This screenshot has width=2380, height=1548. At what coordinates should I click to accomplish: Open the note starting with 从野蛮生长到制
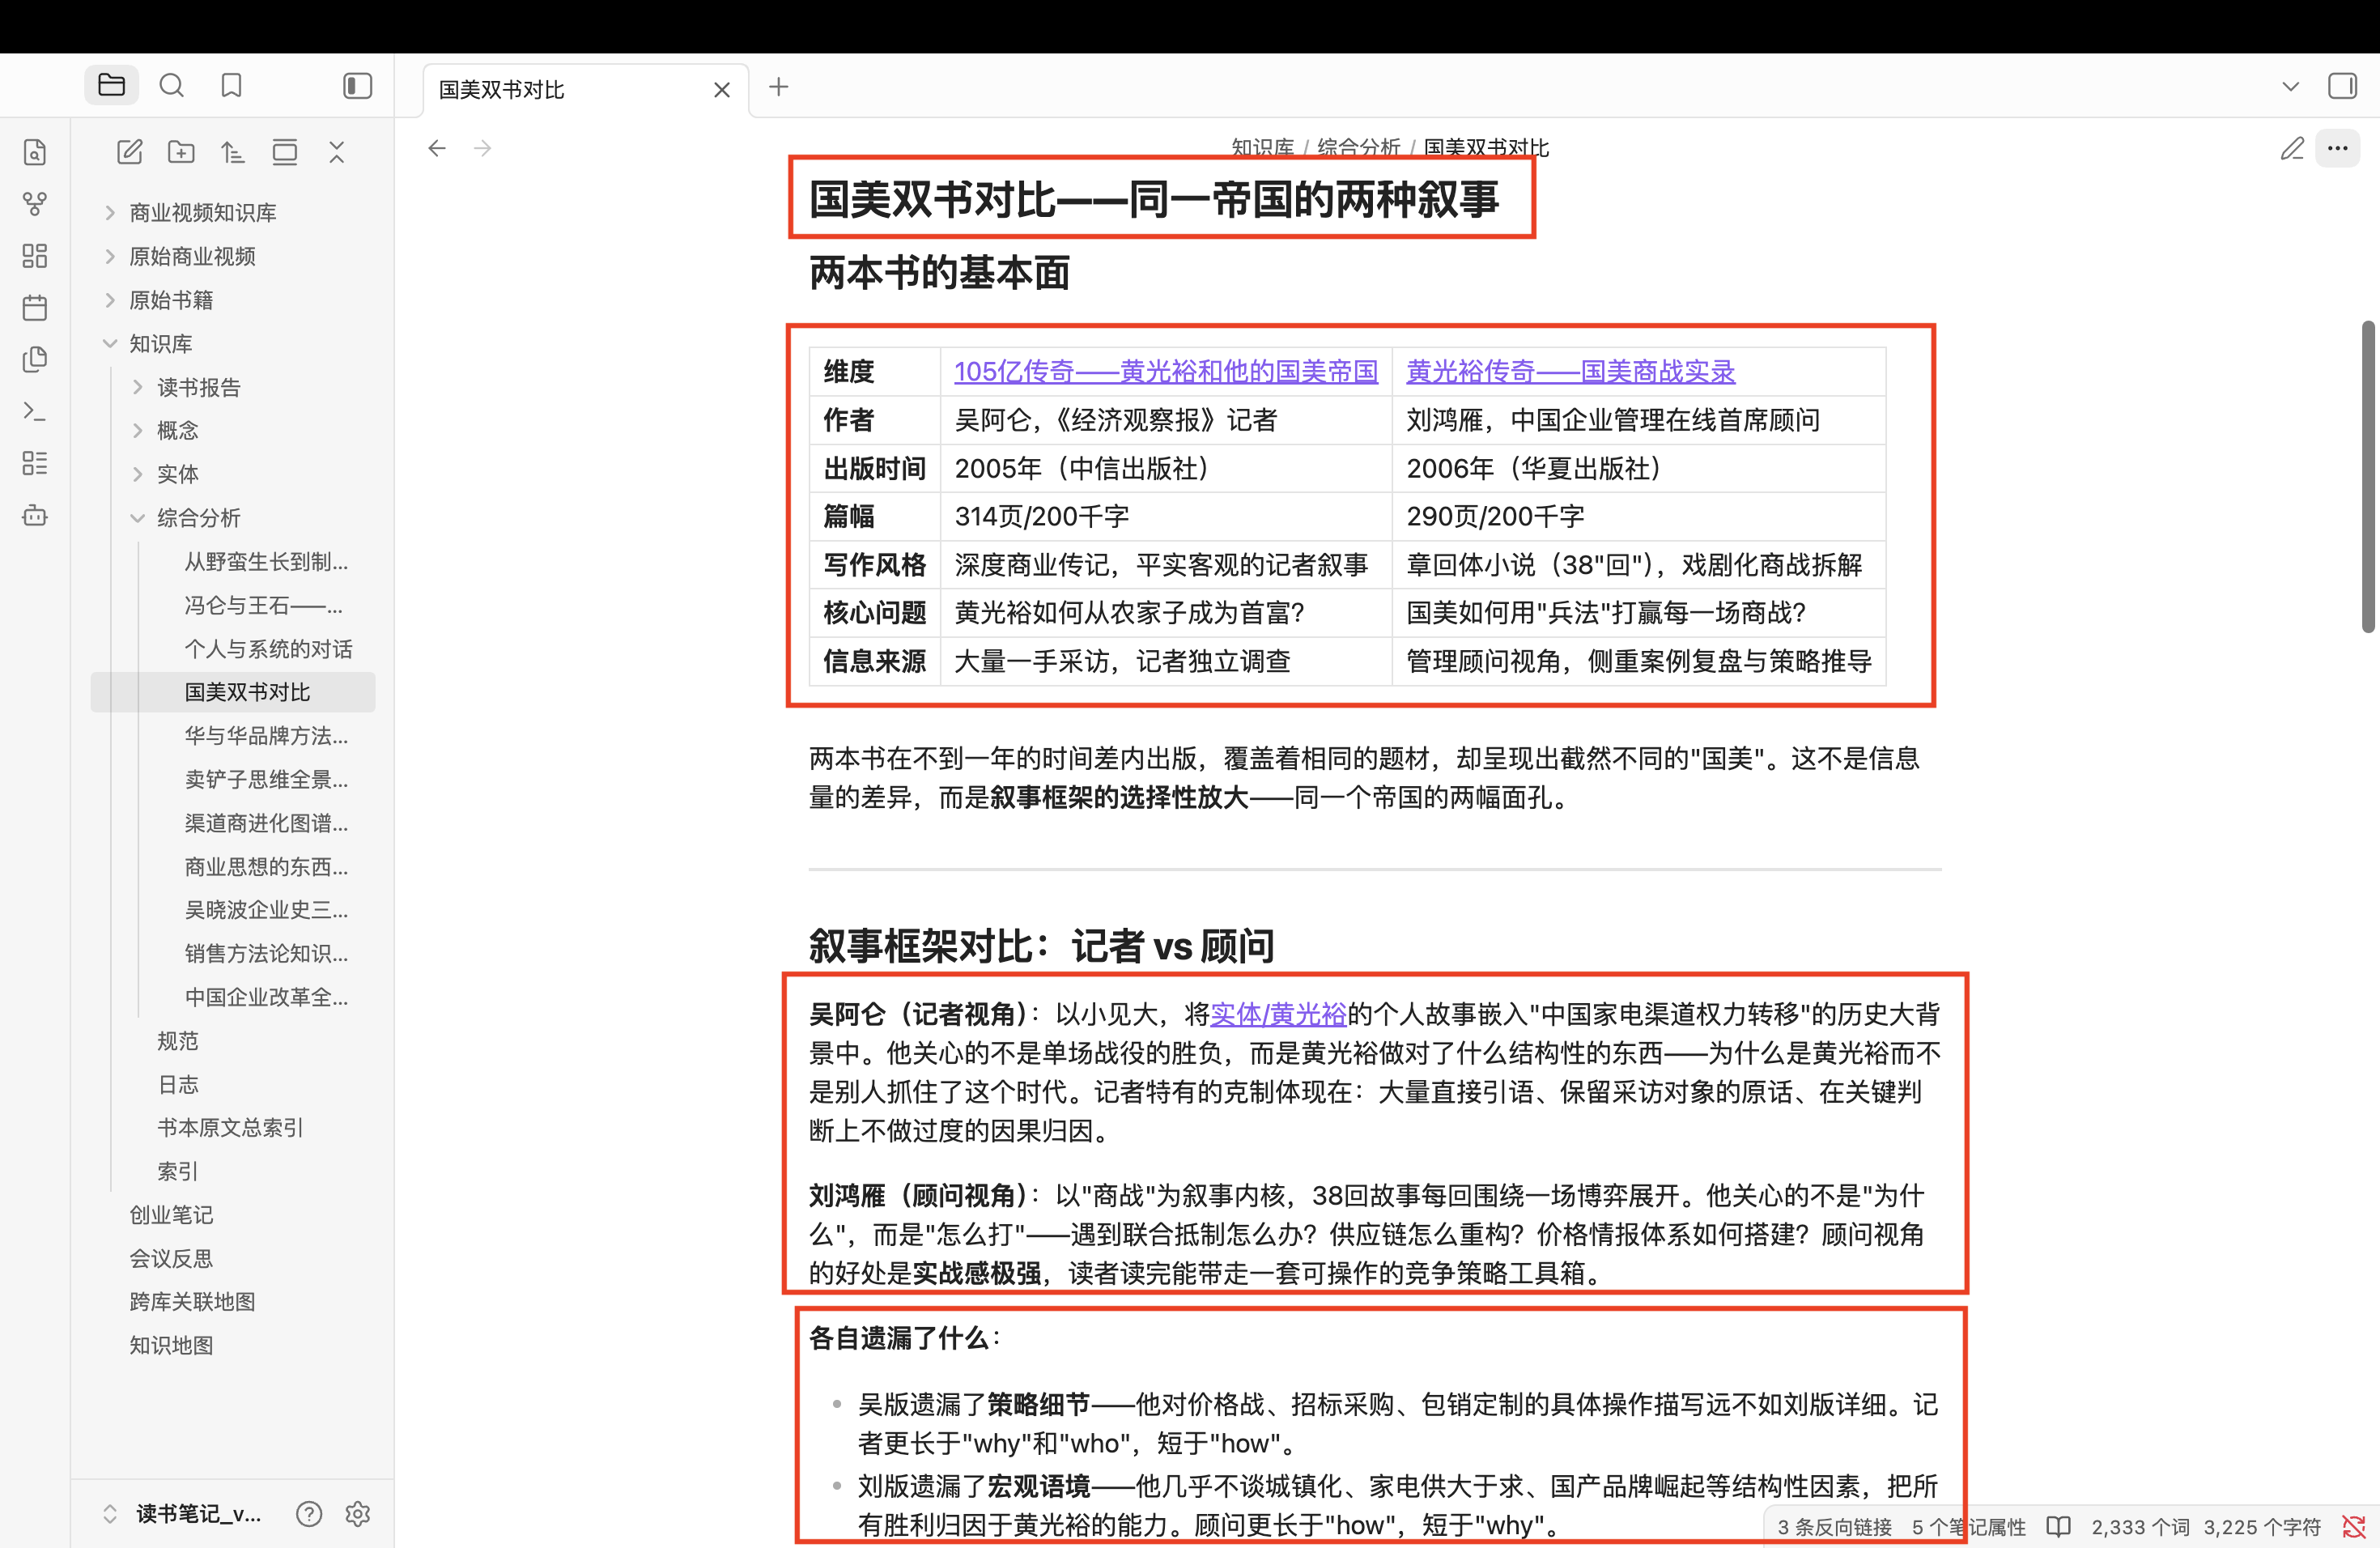click(x=265, y=562)
